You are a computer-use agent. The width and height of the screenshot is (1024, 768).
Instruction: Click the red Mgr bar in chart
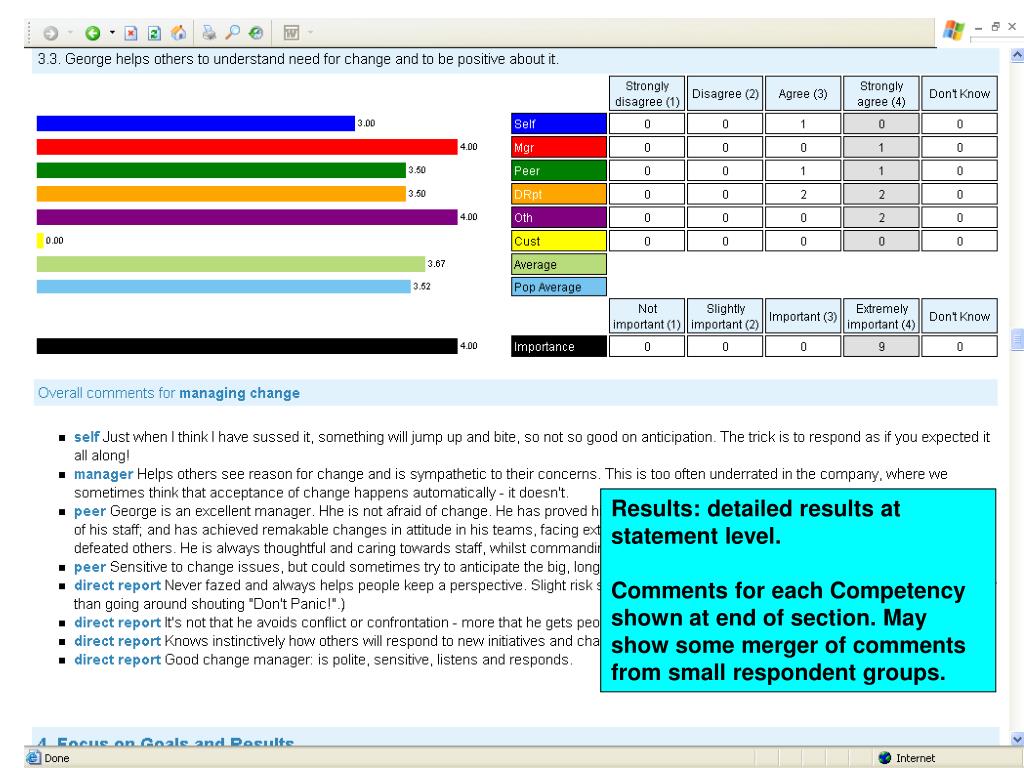point(247,146)
